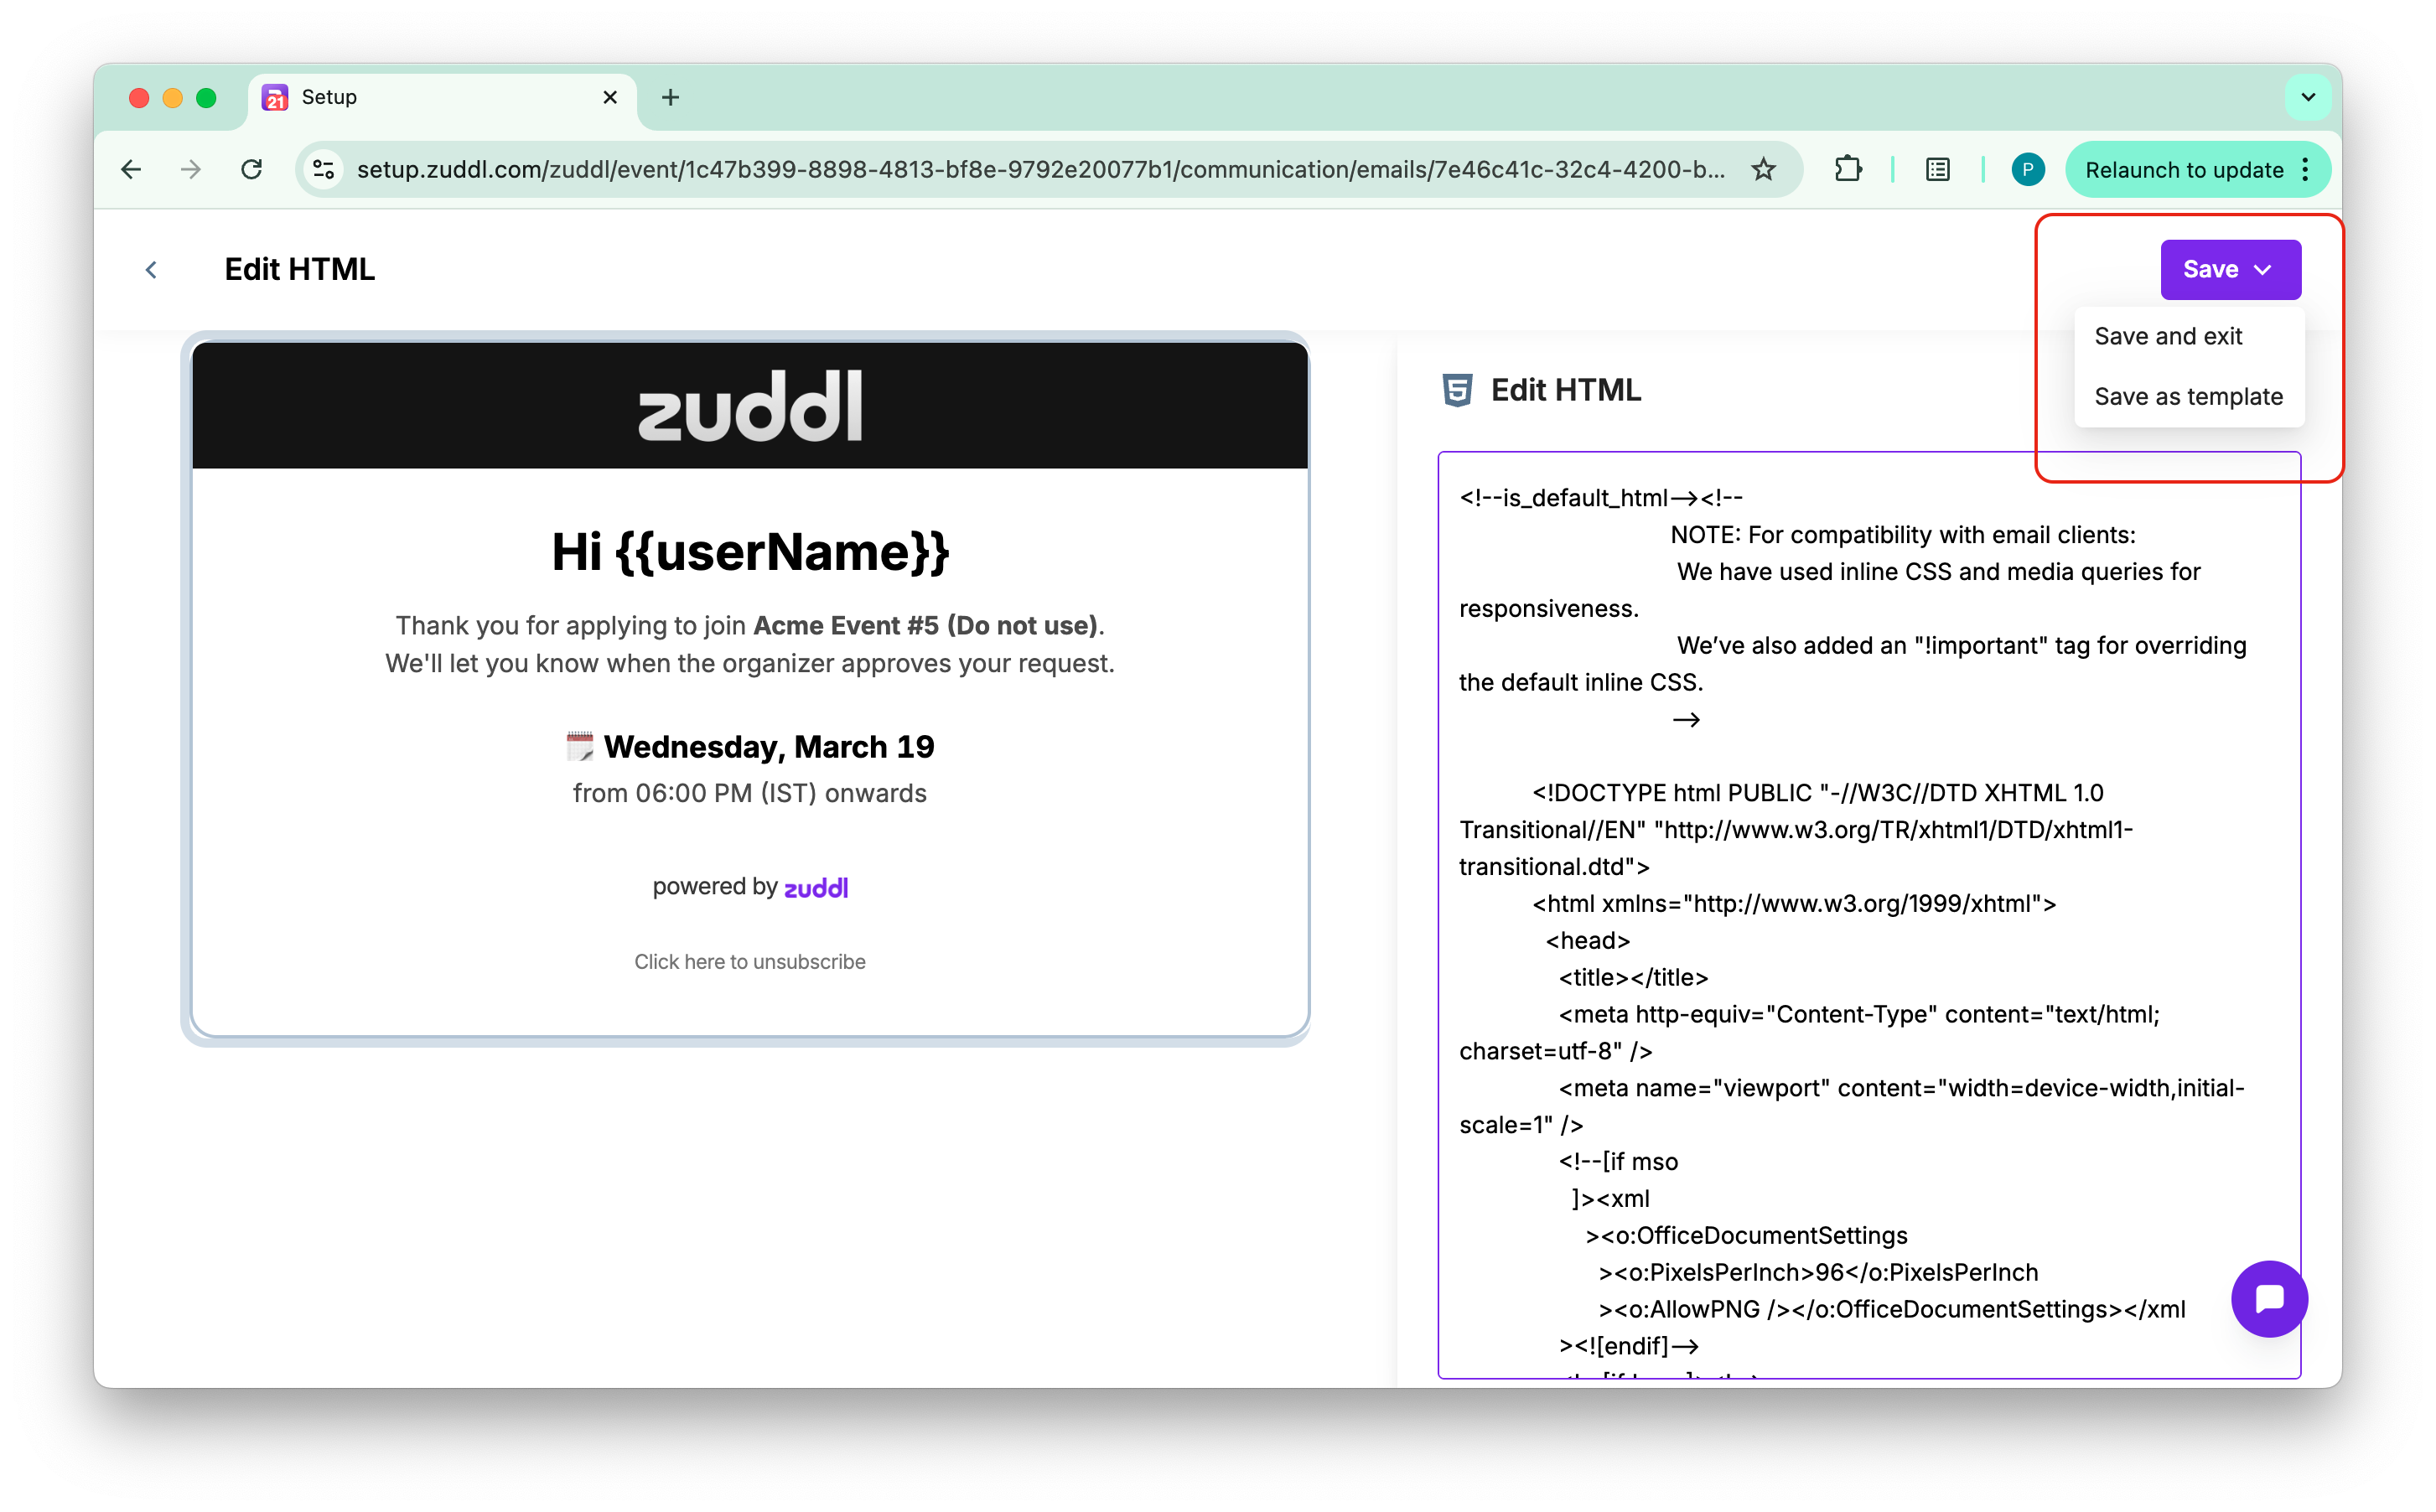2436x1512 pixels.
Task: Open the reading list side panel icon
Action: tap(1937, 170)
